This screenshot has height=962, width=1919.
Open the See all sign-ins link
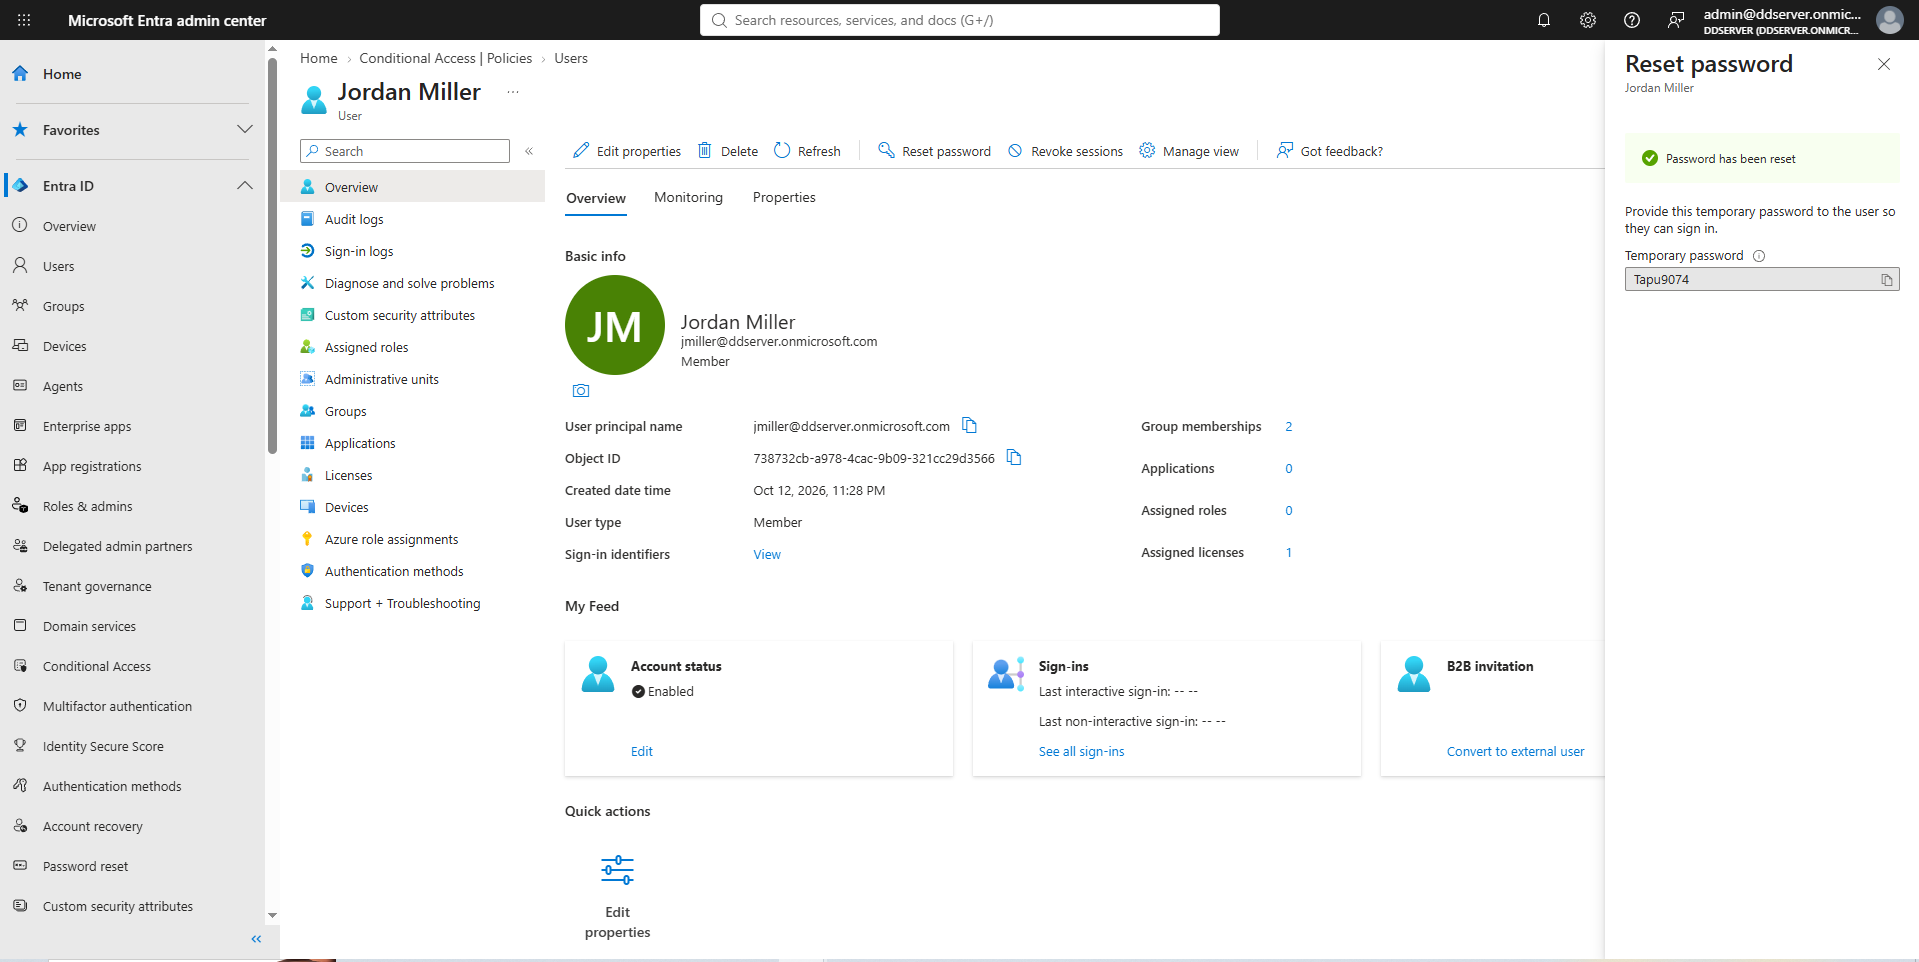1081,751
